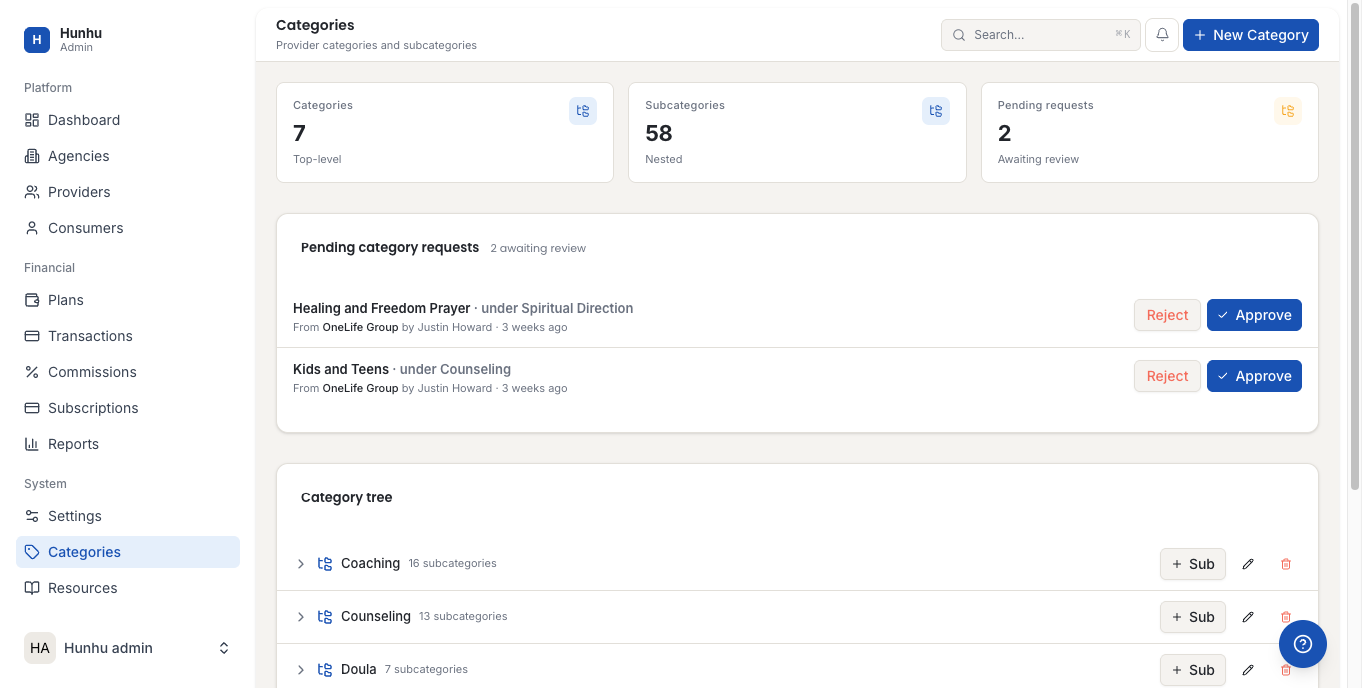
Task: Add a Sub to Doula
Action: coord(1192,670)
